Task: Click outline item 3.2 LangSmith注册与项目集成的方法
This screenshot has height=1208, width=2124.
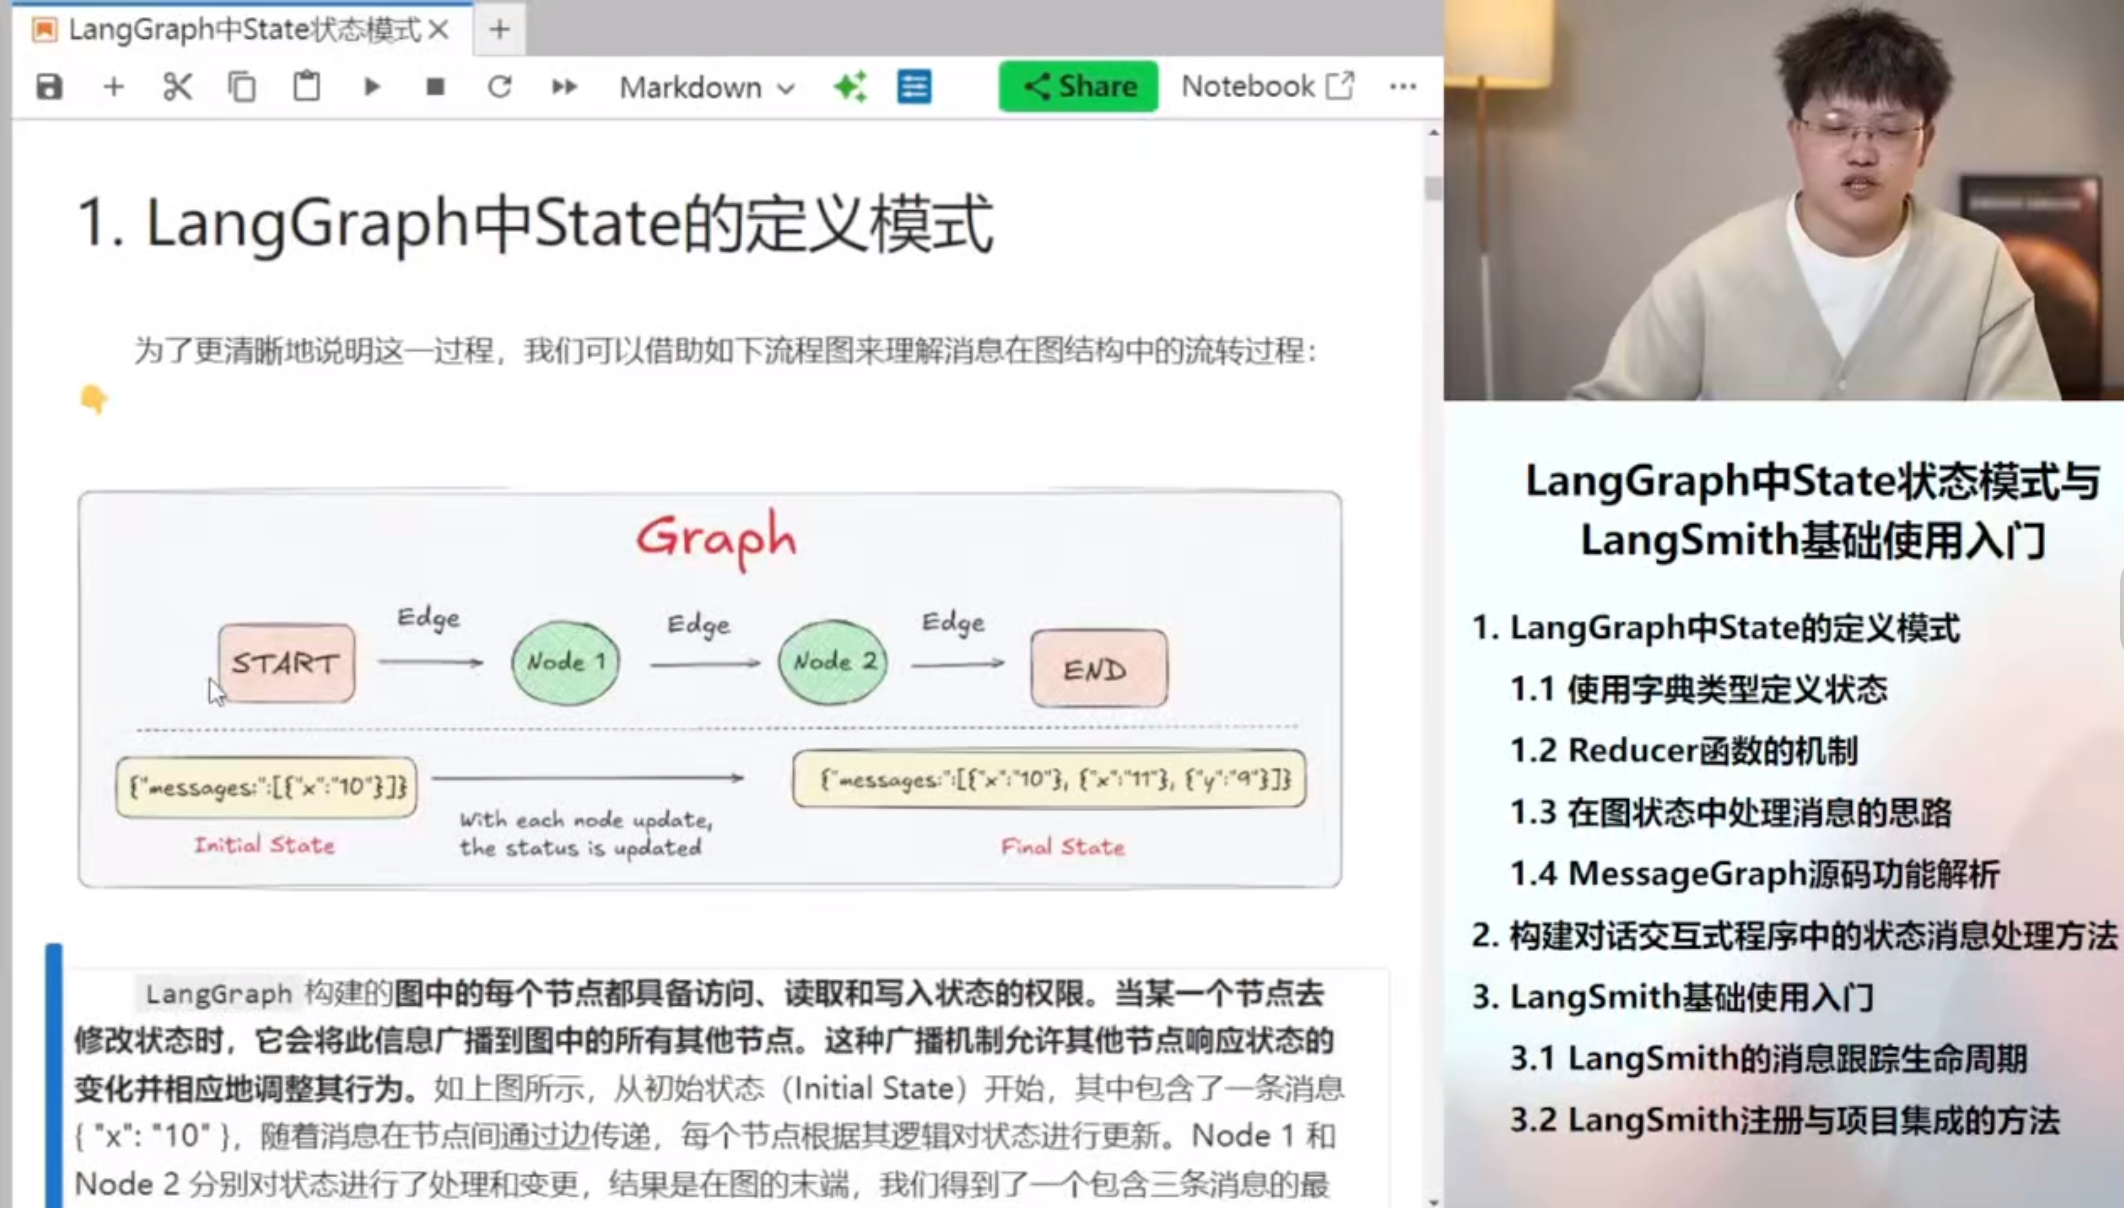Action: (1784, 1120)
